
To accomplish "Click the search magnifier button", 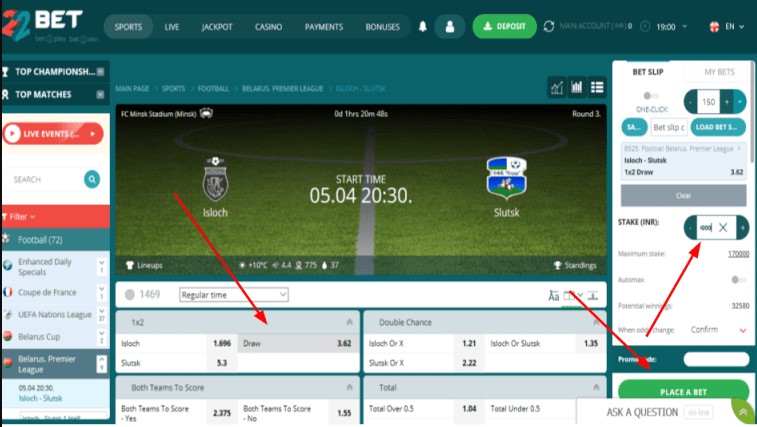I will tap(92, 179).
